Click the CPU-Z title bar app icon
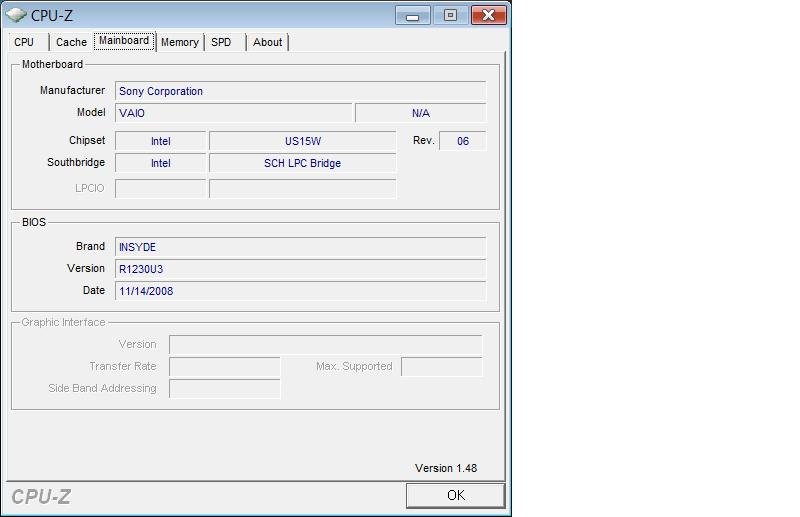 [x=16, y=15]
